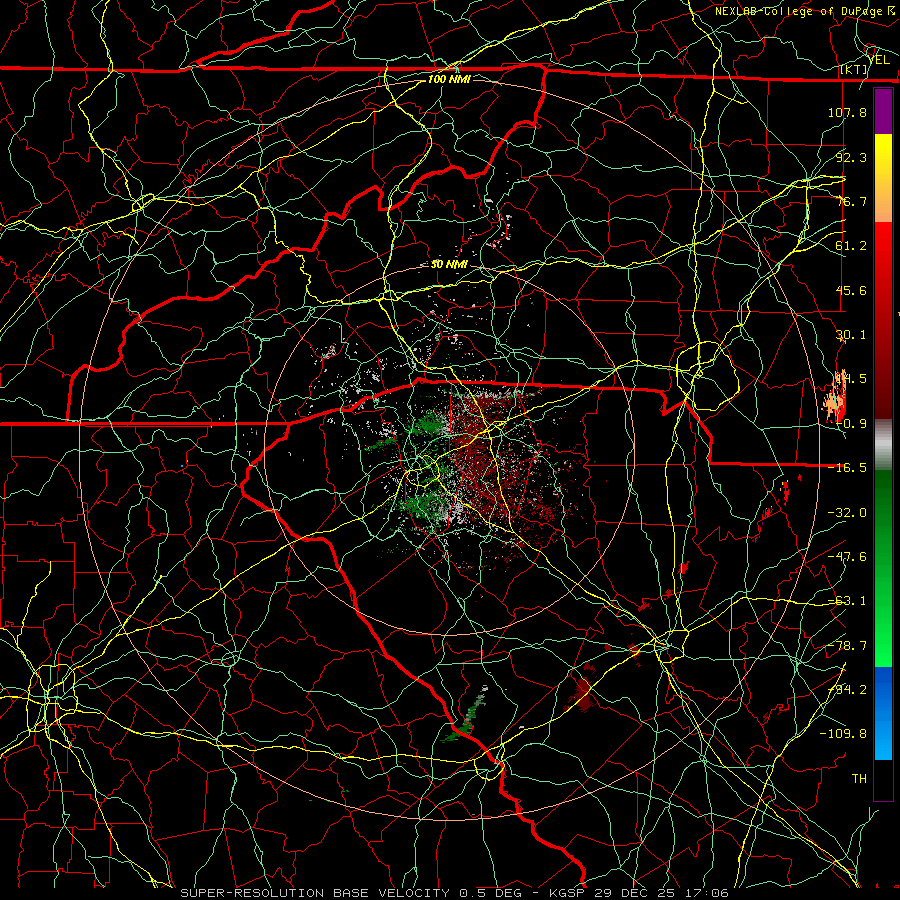Image resolution: width=900 pixels, height=900 pixels.
Task: Click the 45.6 scale value
Action: tap(851, 290)
